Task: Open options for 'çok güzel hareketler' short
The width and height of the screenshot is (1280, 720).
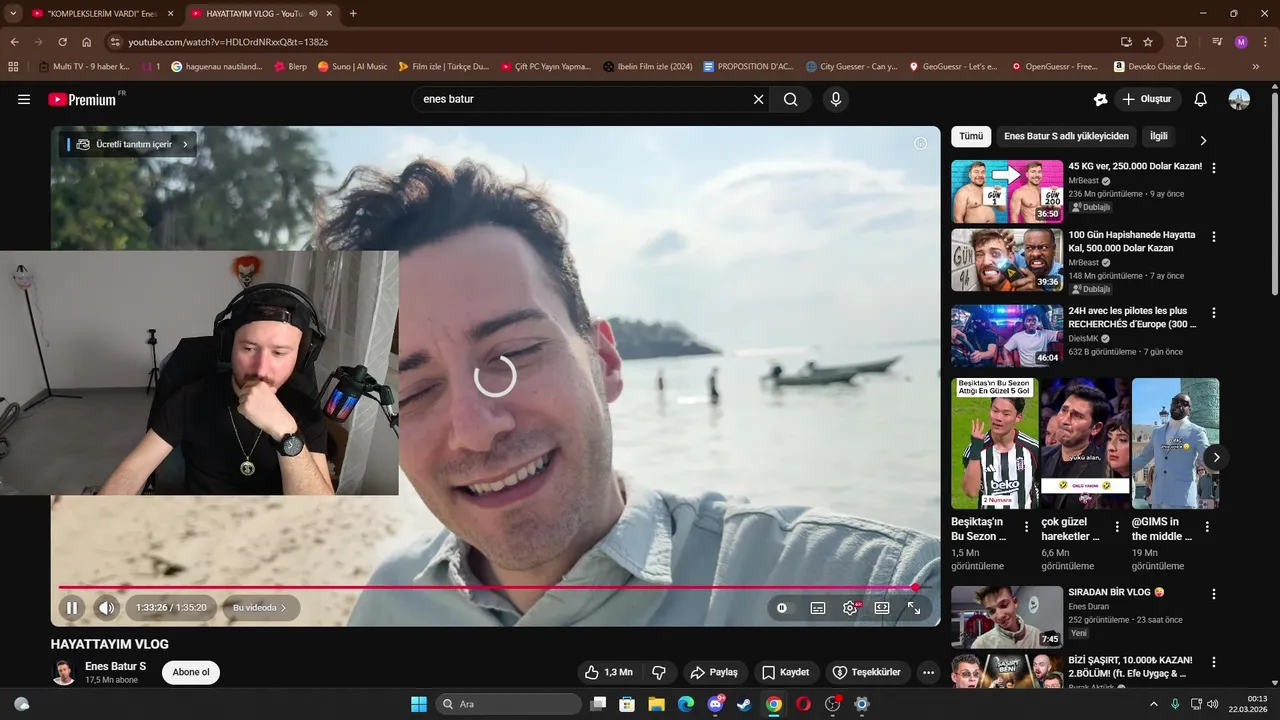Action: (1117, 527)
